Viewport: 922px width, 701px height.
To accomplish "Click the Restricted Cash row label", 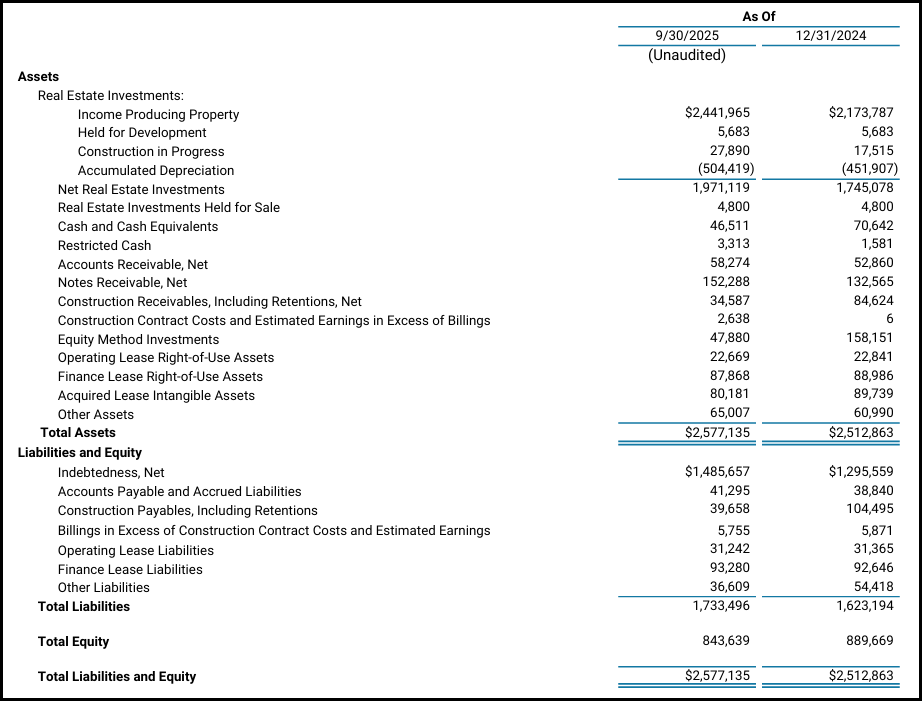I will (104, 245).
